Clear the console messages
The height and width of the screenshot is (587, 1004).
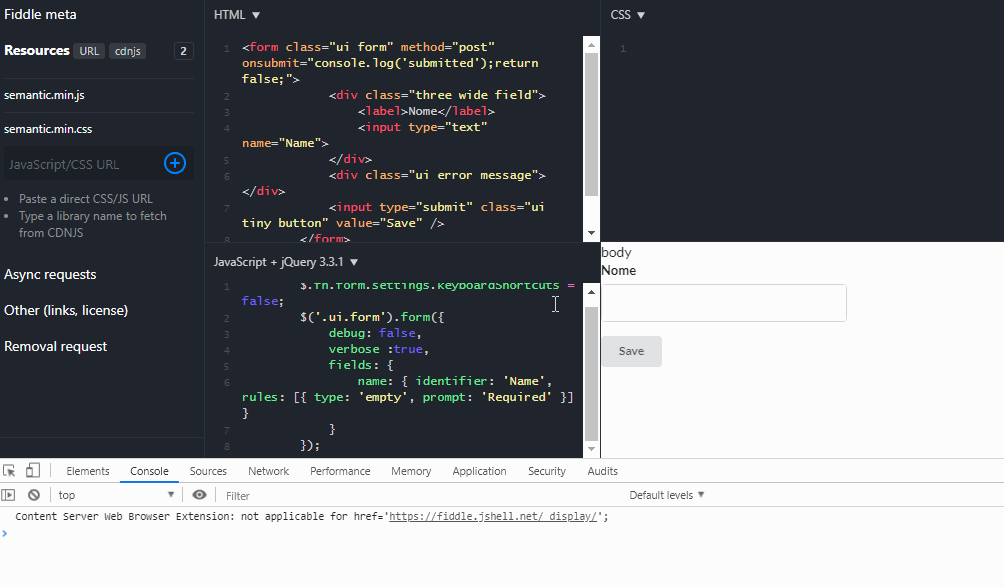[x=34, y=494]
